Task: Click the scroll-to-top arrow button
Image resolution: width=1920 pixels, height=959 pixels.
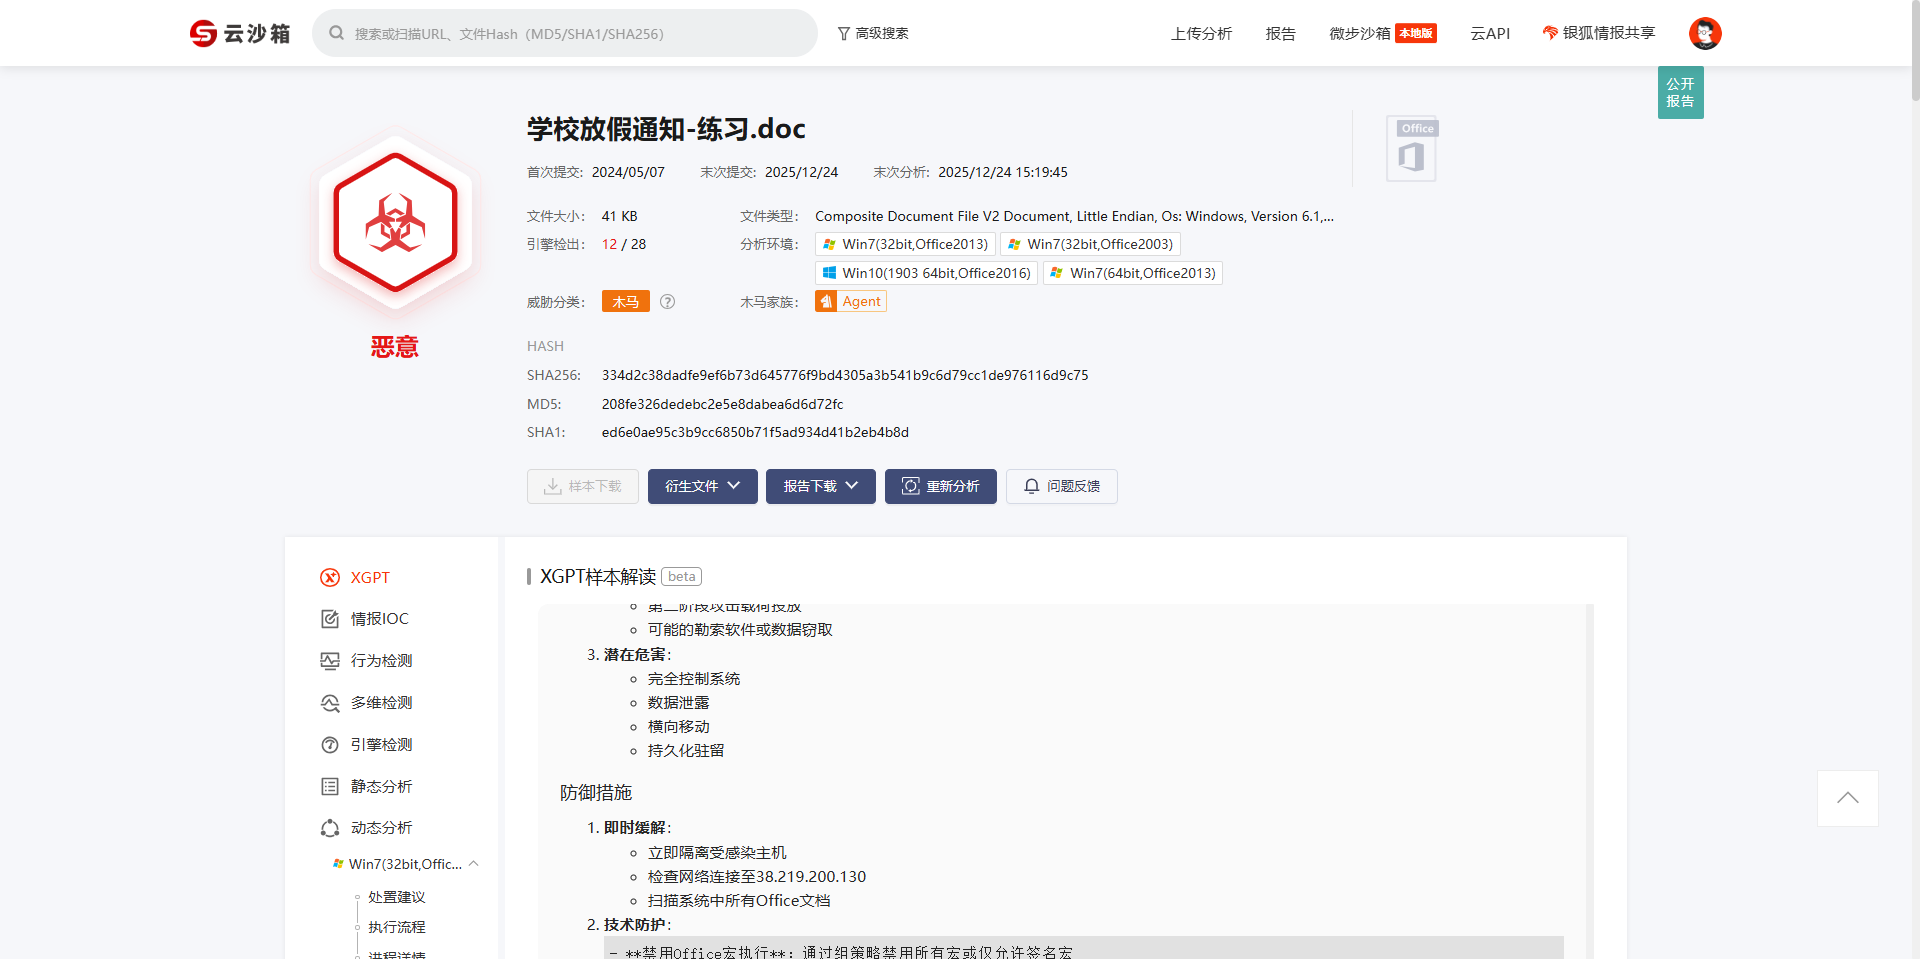Action: pos(1847,798)
